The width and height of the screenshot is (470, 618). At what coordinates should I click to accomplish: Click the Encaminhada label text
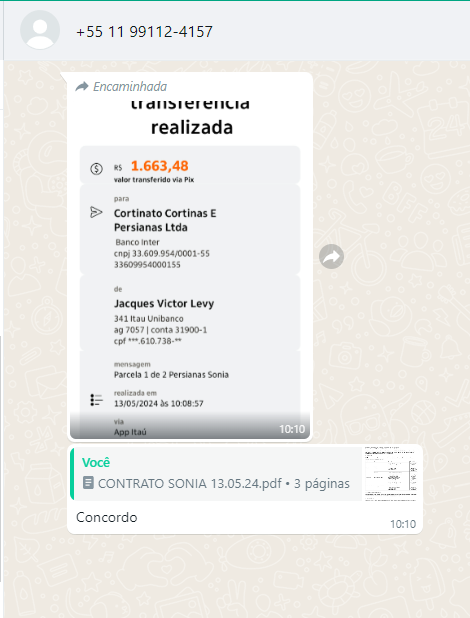pos(130,86)
